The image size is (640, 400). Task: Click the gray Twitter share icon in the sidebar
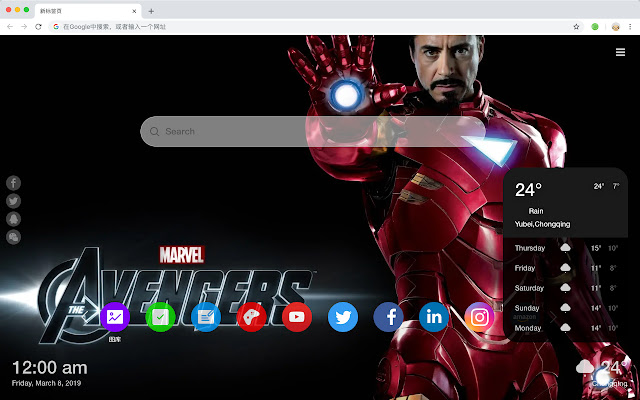(x=13, y=201)
